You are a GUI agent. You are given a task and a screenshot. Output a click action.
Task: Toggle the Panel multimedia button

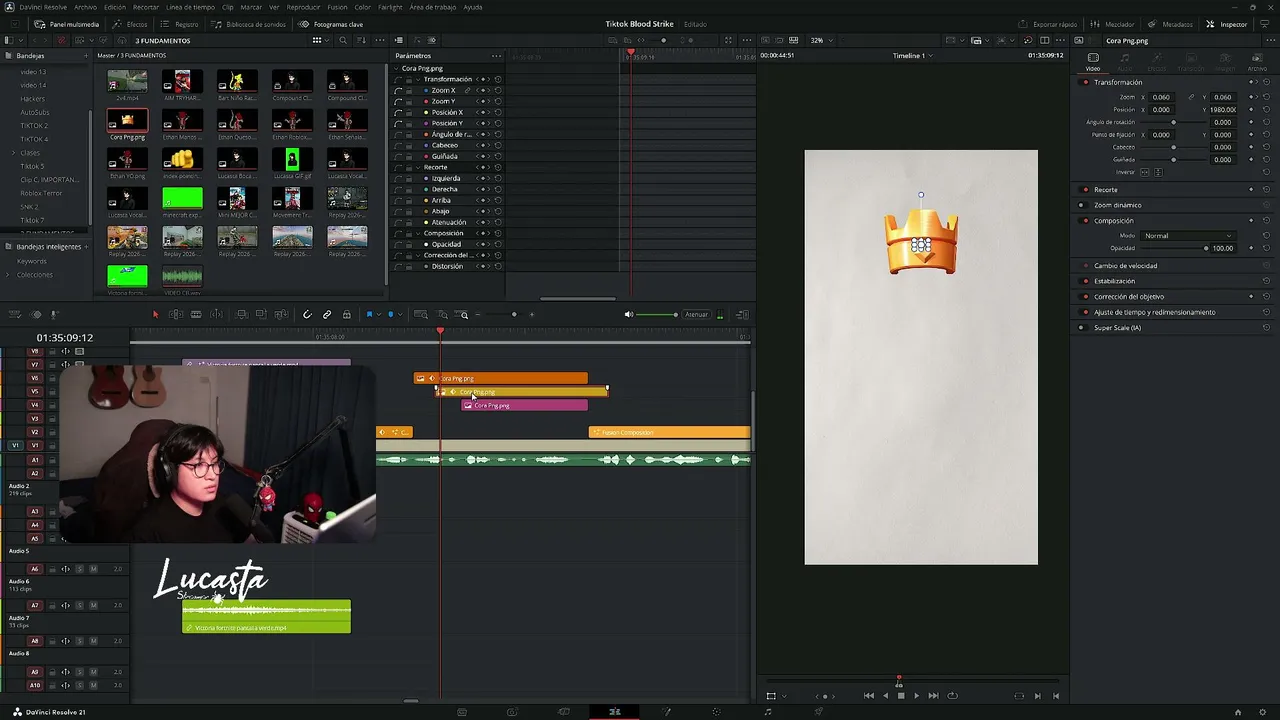click(x=67, y=24)
